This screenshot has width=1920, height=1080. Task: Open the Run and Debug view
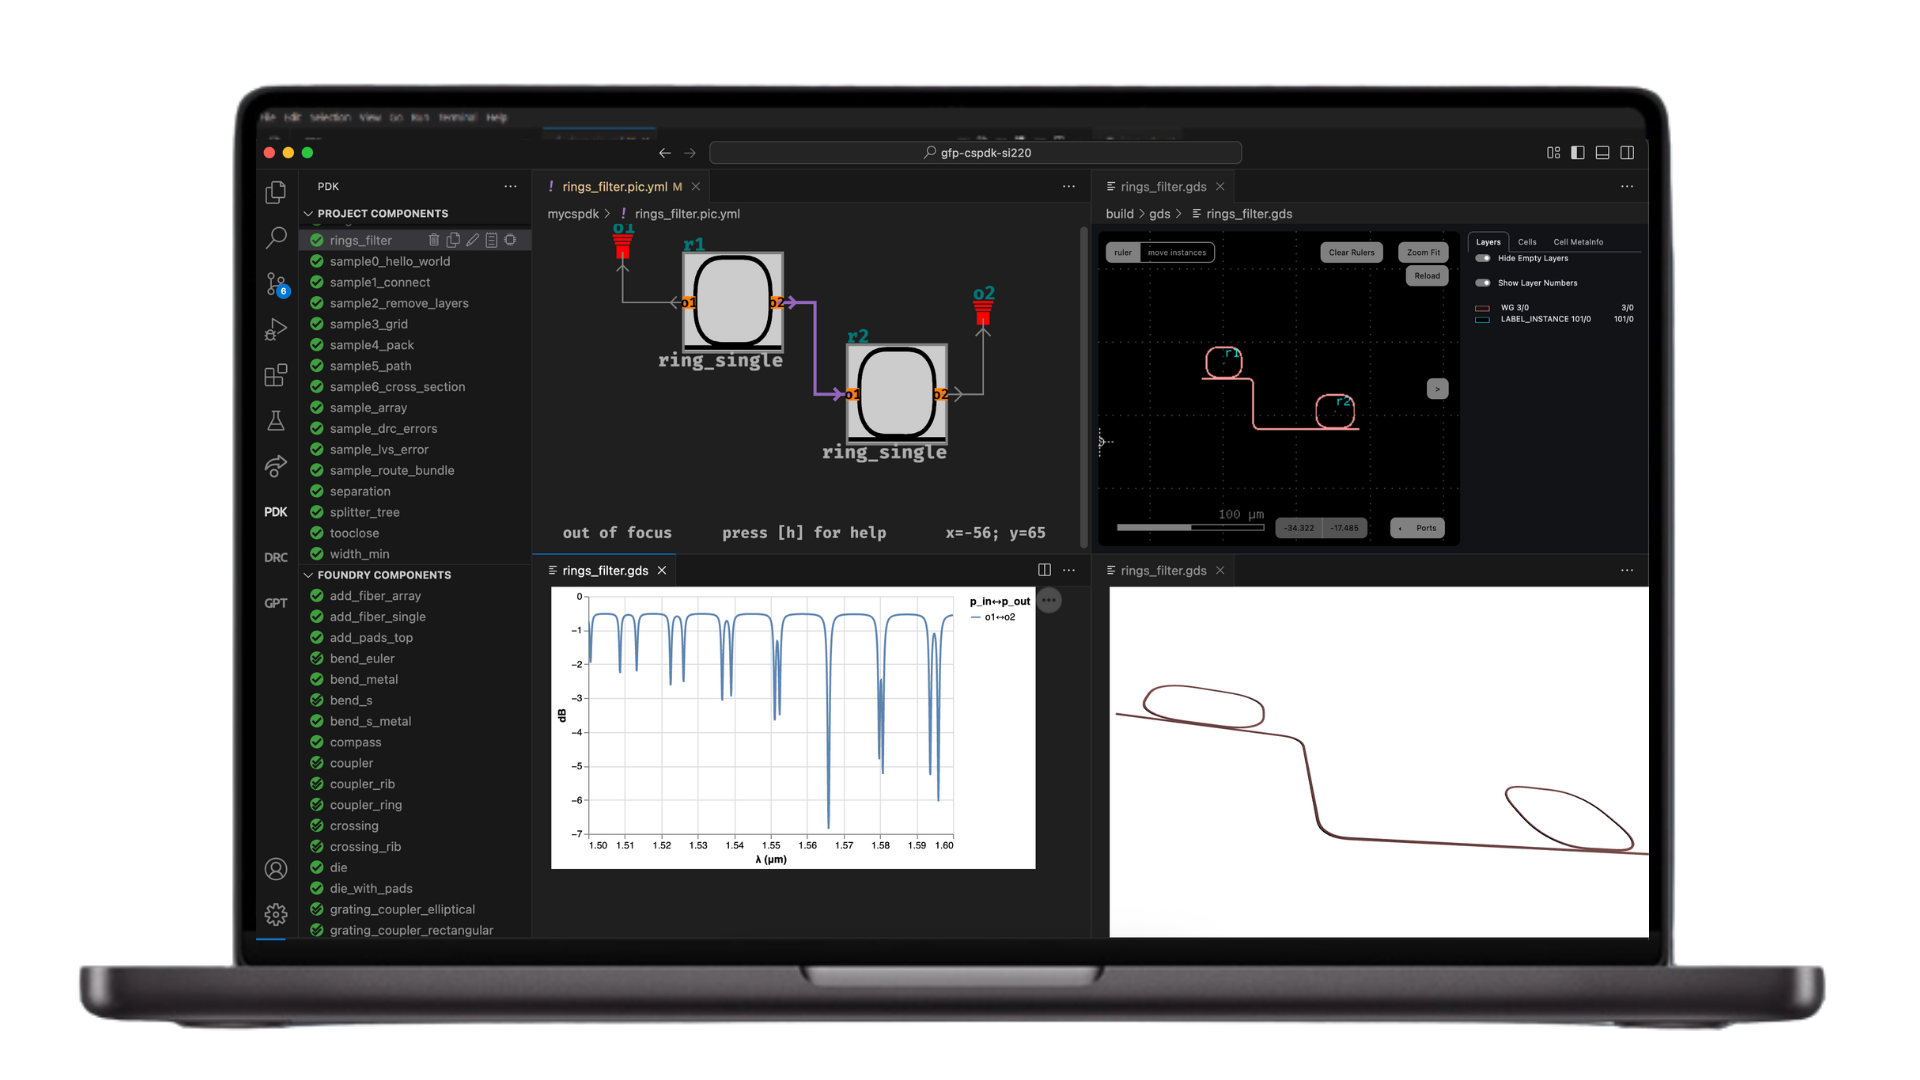tap(276, 329)
